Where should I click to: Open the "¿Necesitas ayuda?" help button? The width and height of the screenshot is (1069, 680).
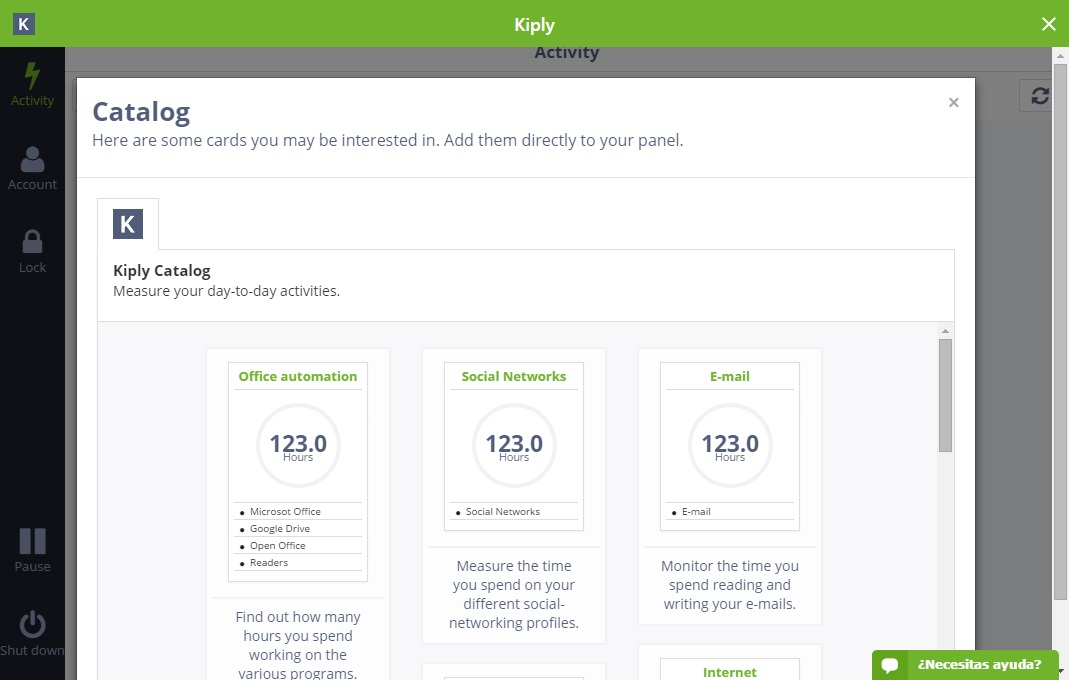(x=978, y=664)
